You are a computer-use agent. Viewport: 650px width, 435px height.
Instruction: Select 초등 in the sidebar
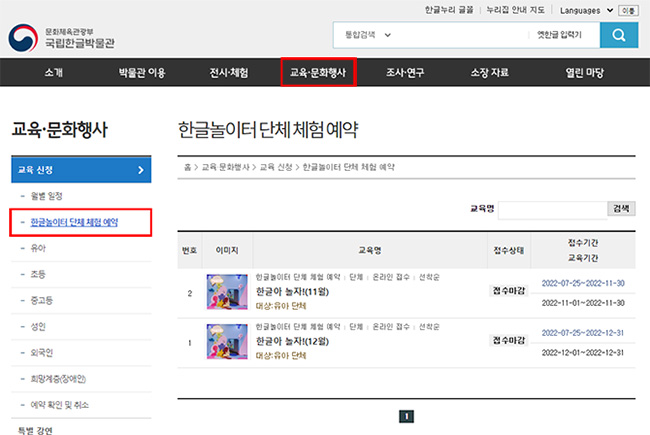(x=38, y=274)
